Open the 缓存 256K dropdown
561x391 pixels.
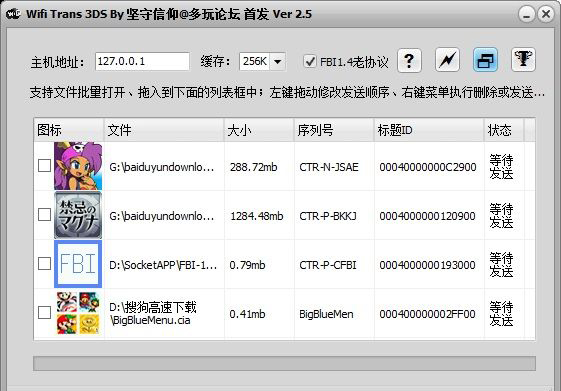pyautogui.click(x=262, y=61)
